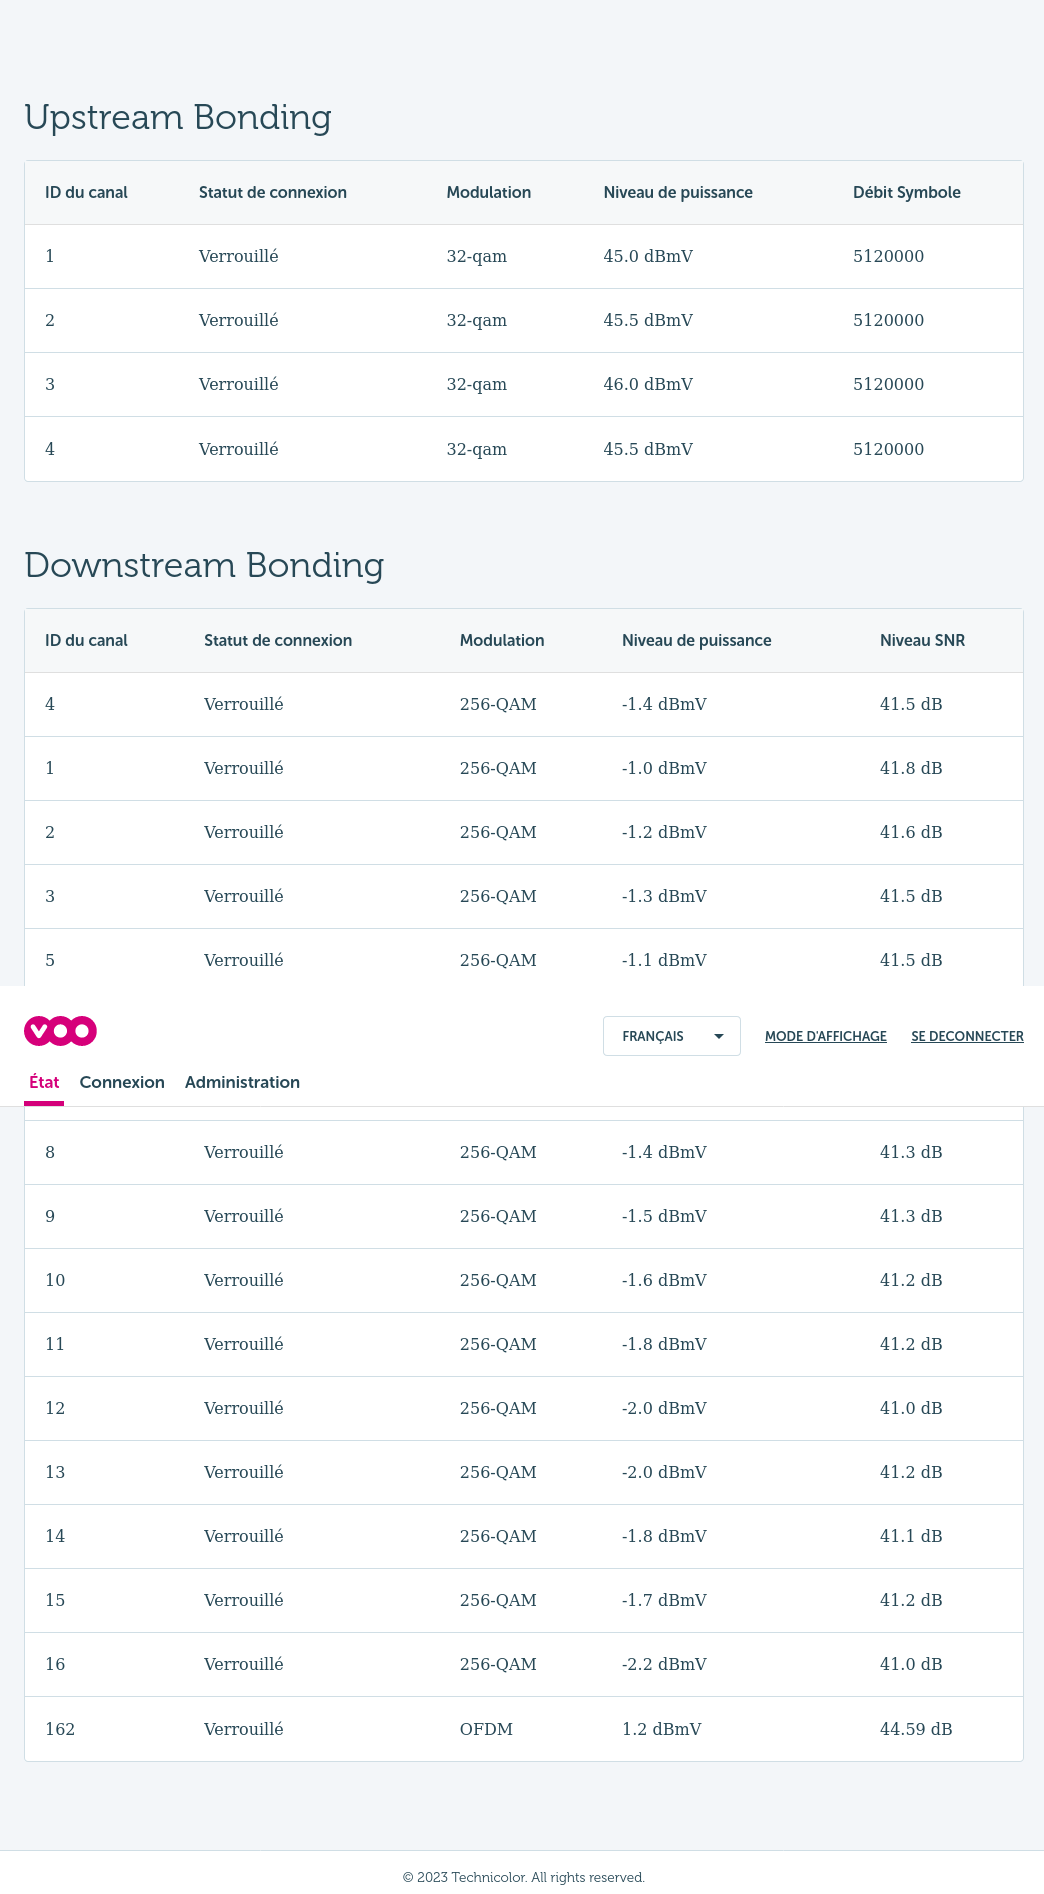Viewport: 1044px width, 1894px height.
Task: Open the FRANÇAIS language dropdown
Action: 671,1036
